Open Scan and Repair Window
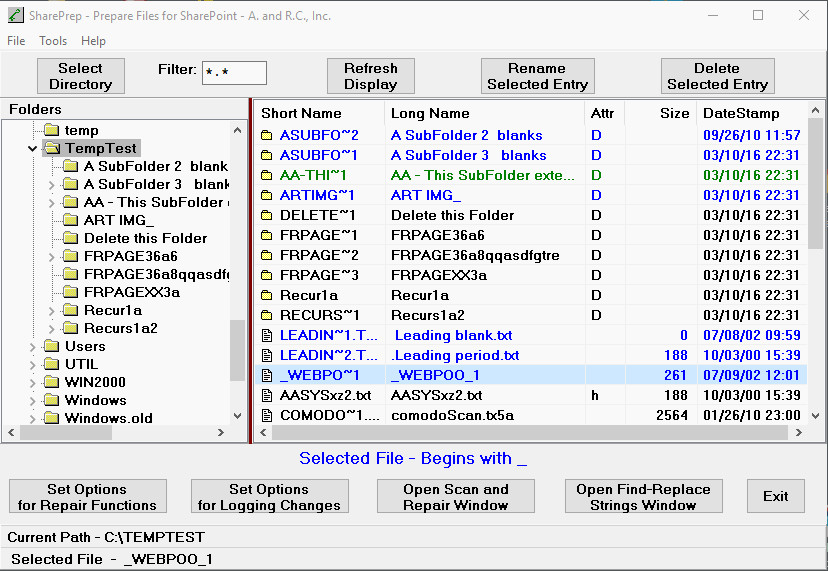828x571 pixels. tap(456, 497)
